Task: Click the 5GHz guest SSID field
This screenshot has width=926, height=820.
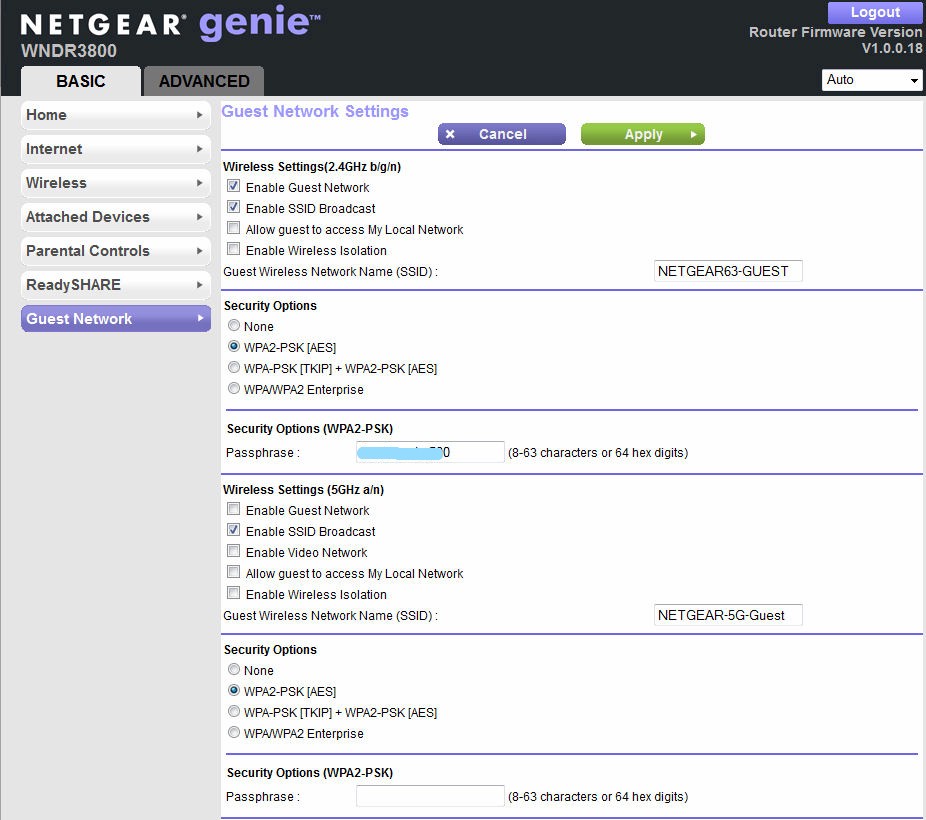Action: [x=728, y=615]
